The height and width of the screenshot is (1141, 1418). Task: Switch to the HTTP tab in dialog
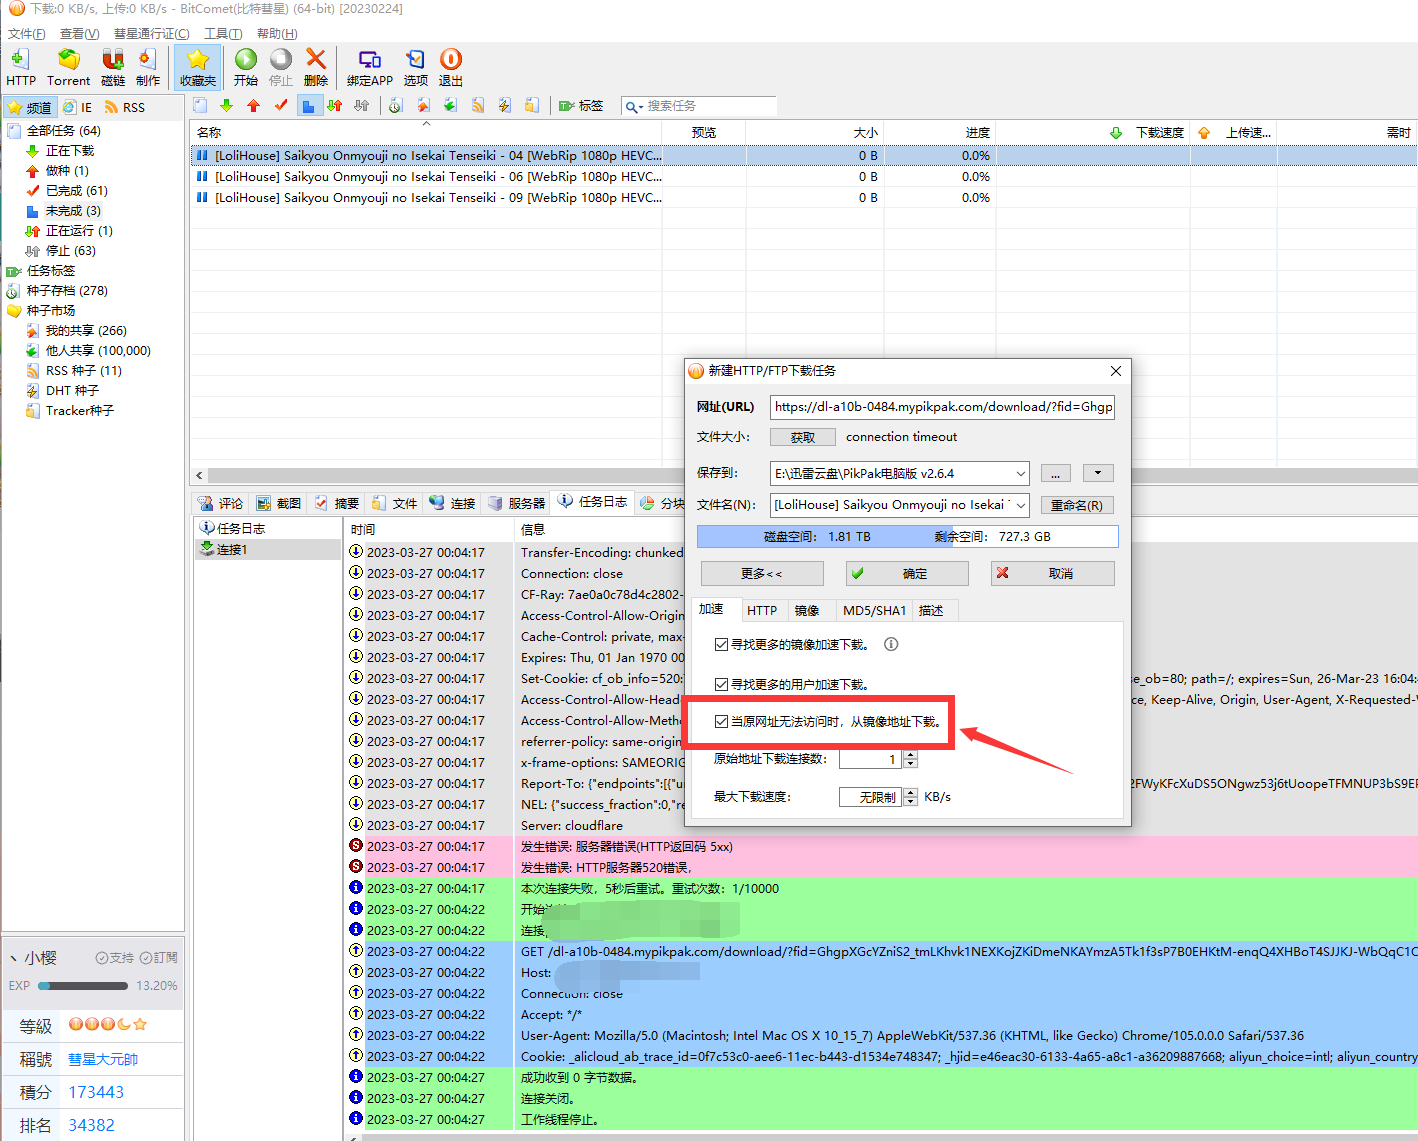click(x=762, y=610)
